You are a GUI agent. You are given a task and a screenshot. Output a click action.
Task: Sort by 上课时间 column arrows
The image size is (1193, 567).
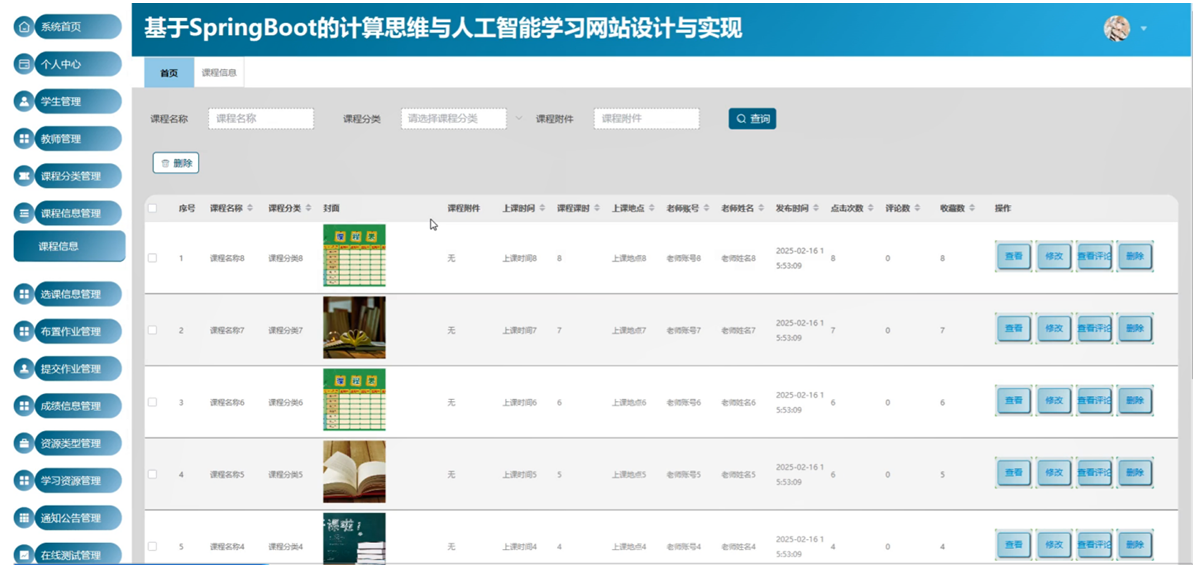click(x=542, y=209)
